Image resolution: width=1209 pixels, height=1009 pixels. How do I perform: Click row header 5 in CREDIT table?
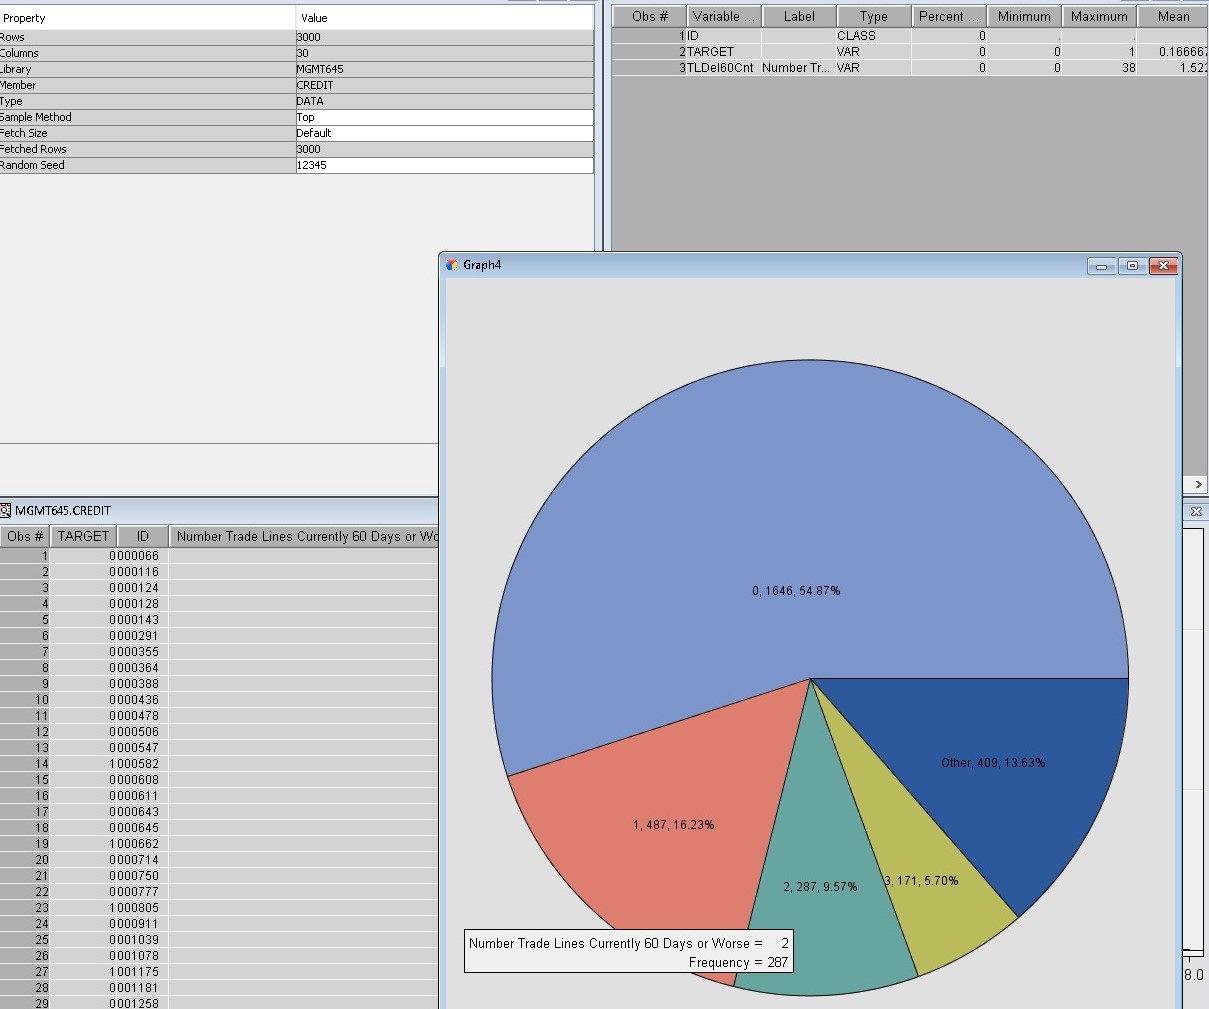tap(25, 620)
